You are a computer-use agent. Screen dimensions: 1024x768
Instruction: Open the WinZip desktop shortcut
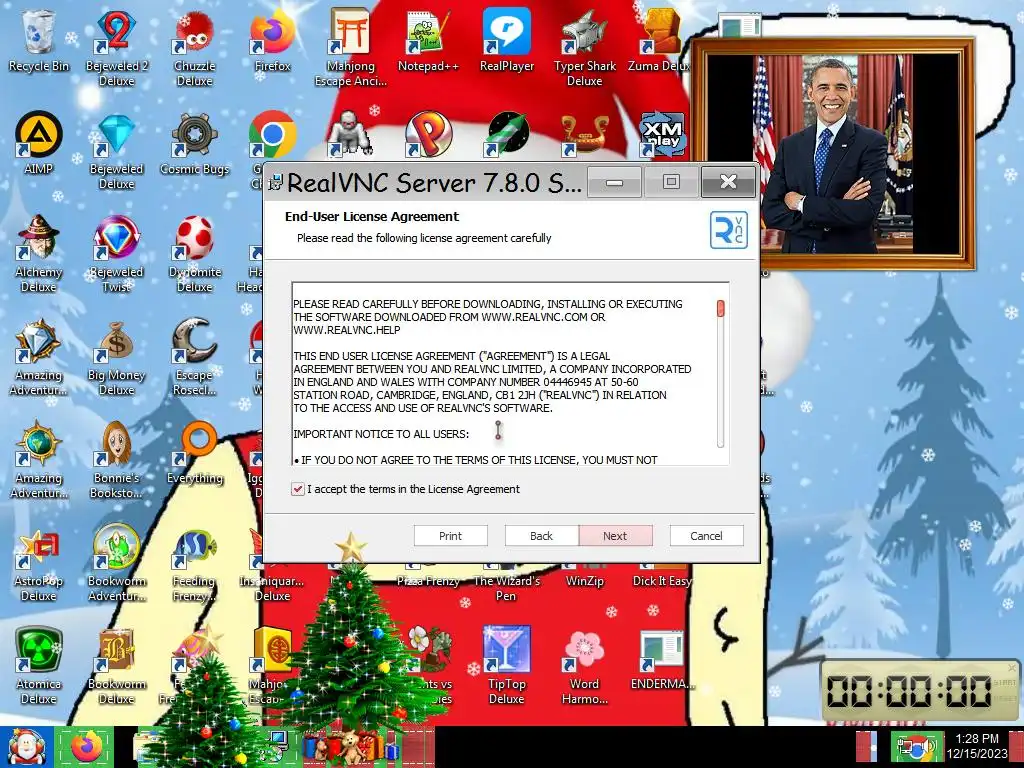[584, 576]
